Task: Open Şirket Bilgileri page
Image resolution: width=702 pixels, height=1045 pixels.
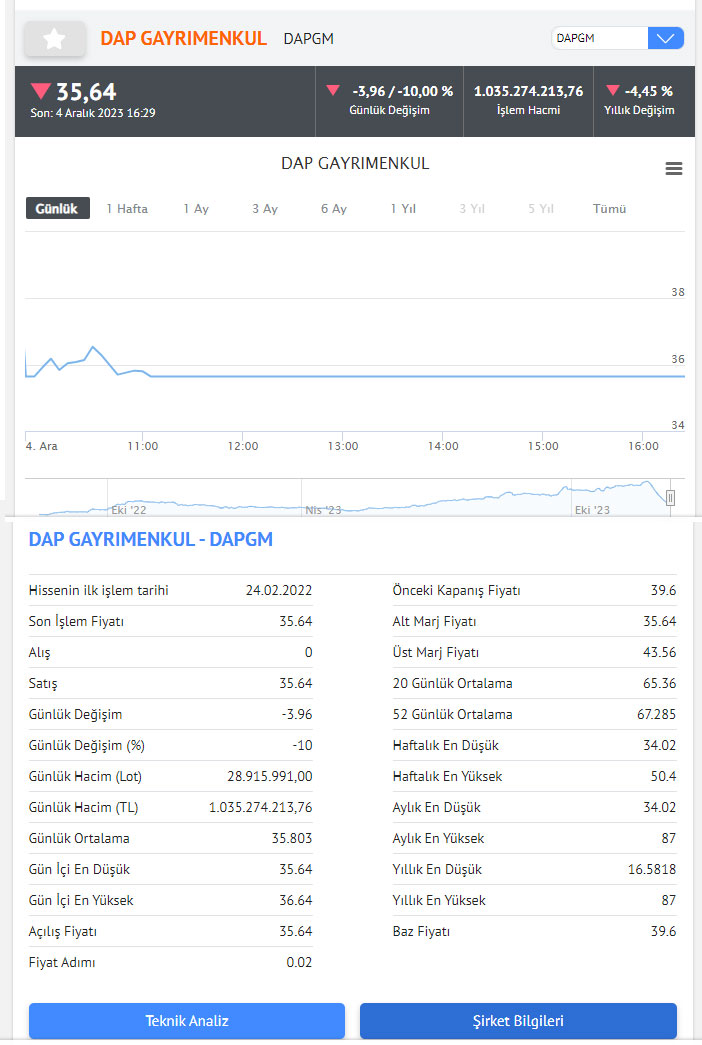Action: [518, 1021]
